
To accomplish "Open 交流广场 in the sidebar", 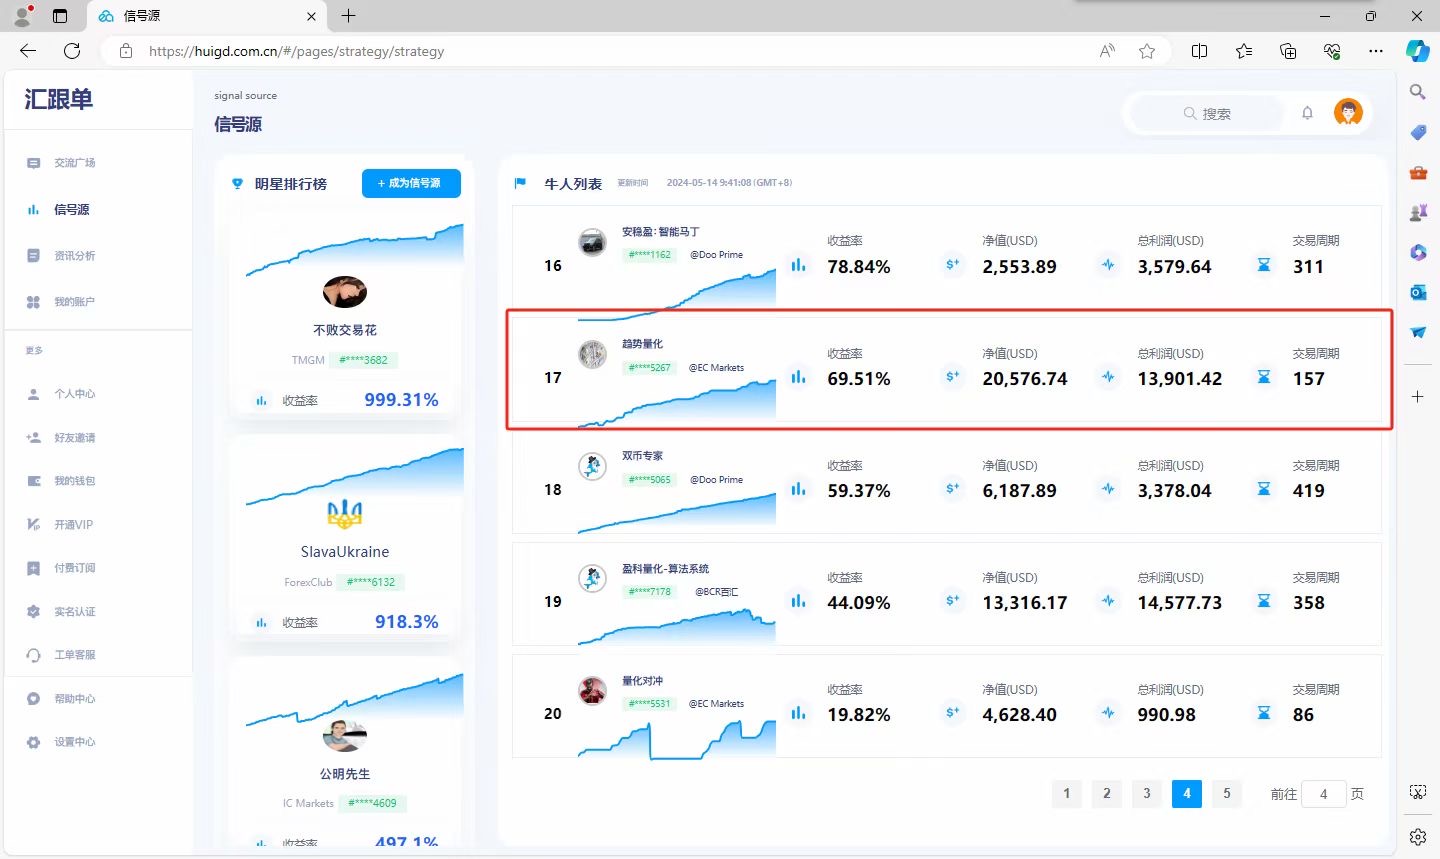I will coord(74,163).
